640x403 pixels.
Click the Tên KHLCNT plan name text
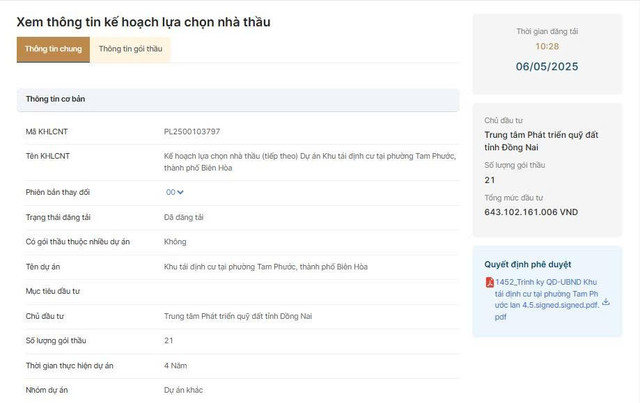point(310,162)
